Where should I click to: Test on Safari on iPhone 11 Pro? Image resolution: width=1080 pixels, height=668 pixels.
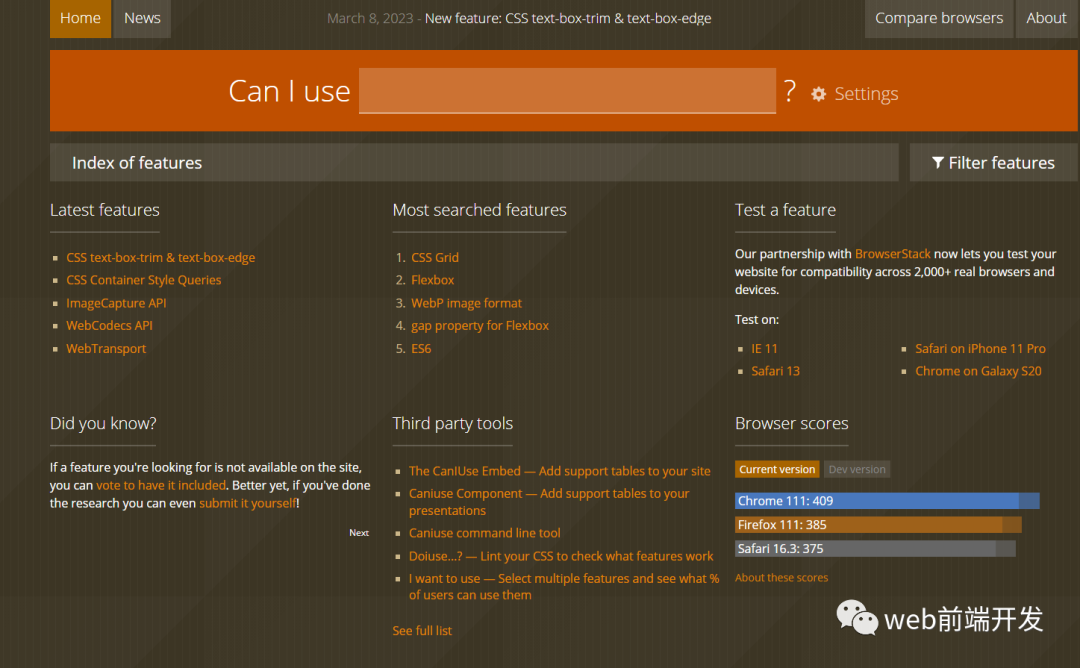pyautogui.click(x=980, y=348)
